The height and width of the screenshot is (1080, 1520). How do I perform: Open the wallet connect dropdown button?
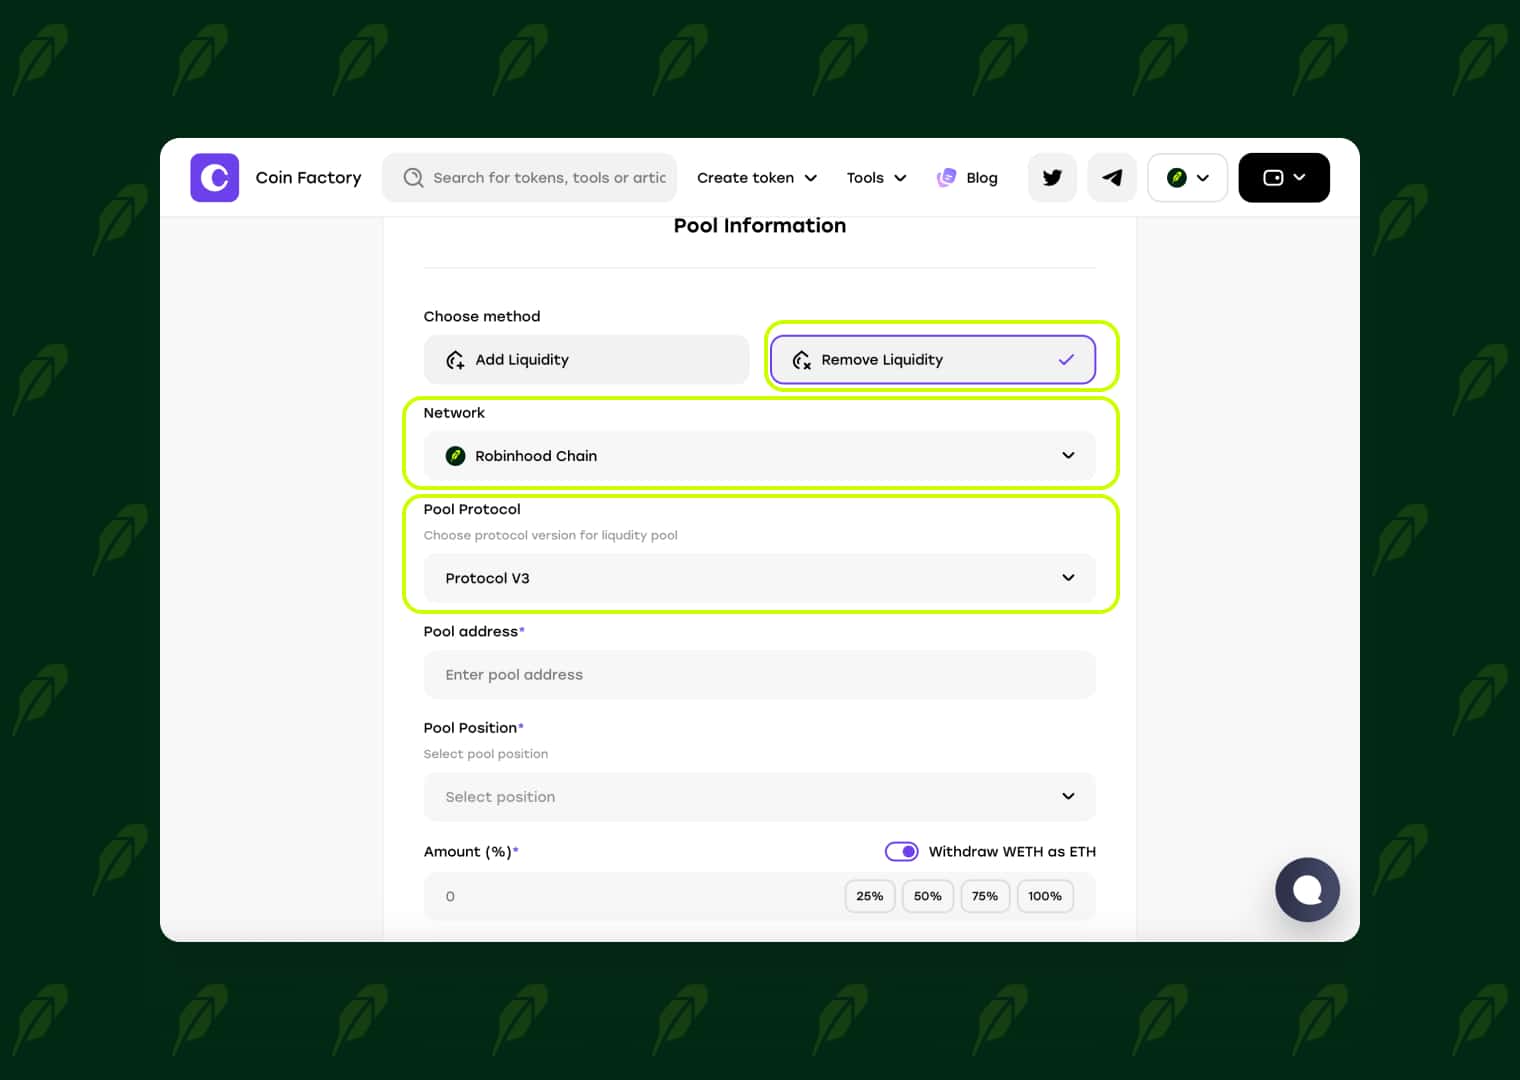tap(1284, 178)
